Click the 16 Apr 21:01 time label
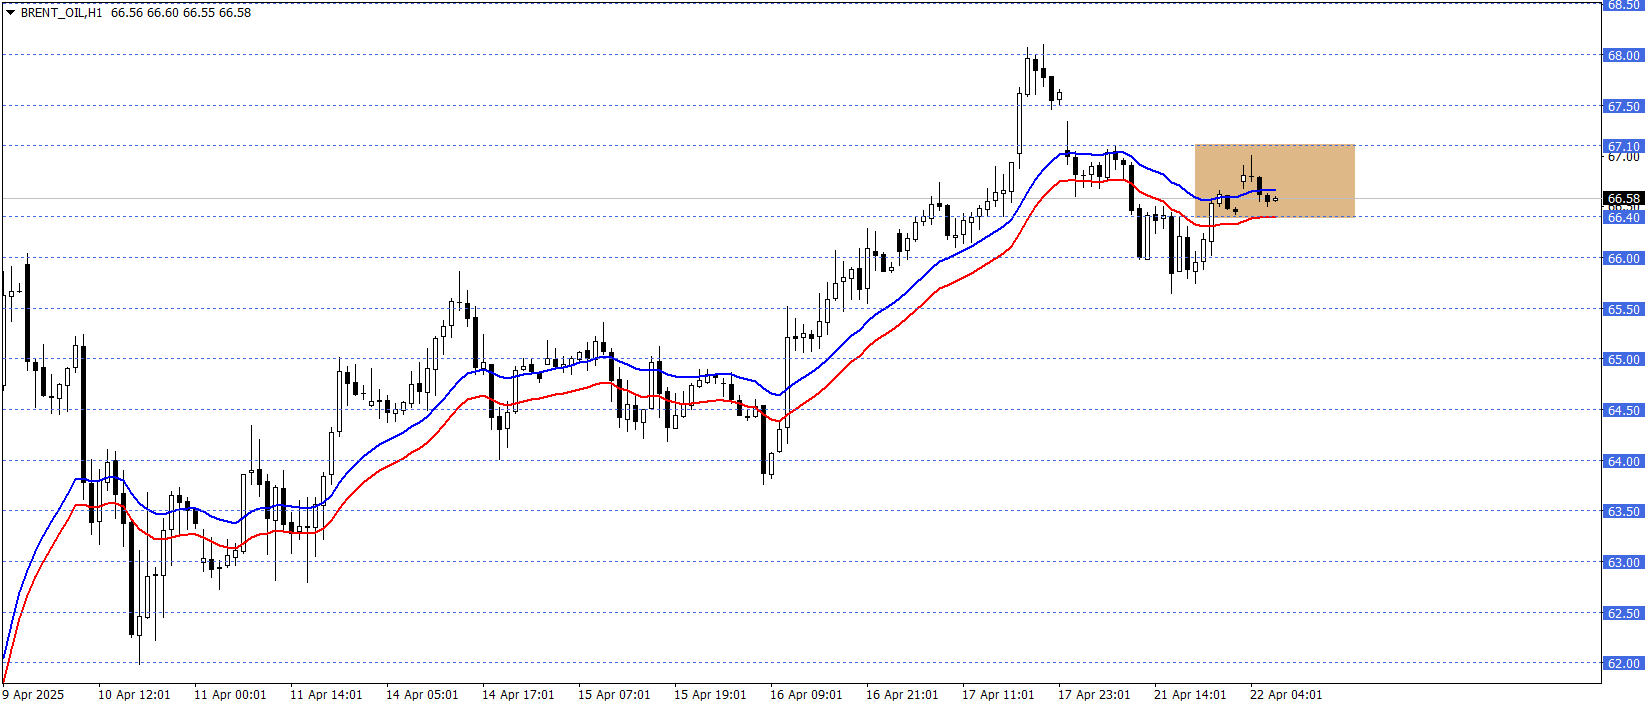Screen dimensions: 1651x707 [x=902, y=694]
